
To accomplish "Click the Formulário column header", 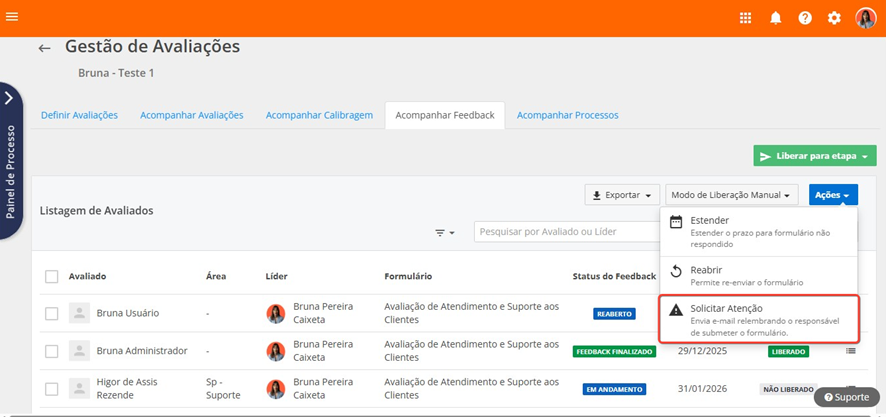I will 408,276.
